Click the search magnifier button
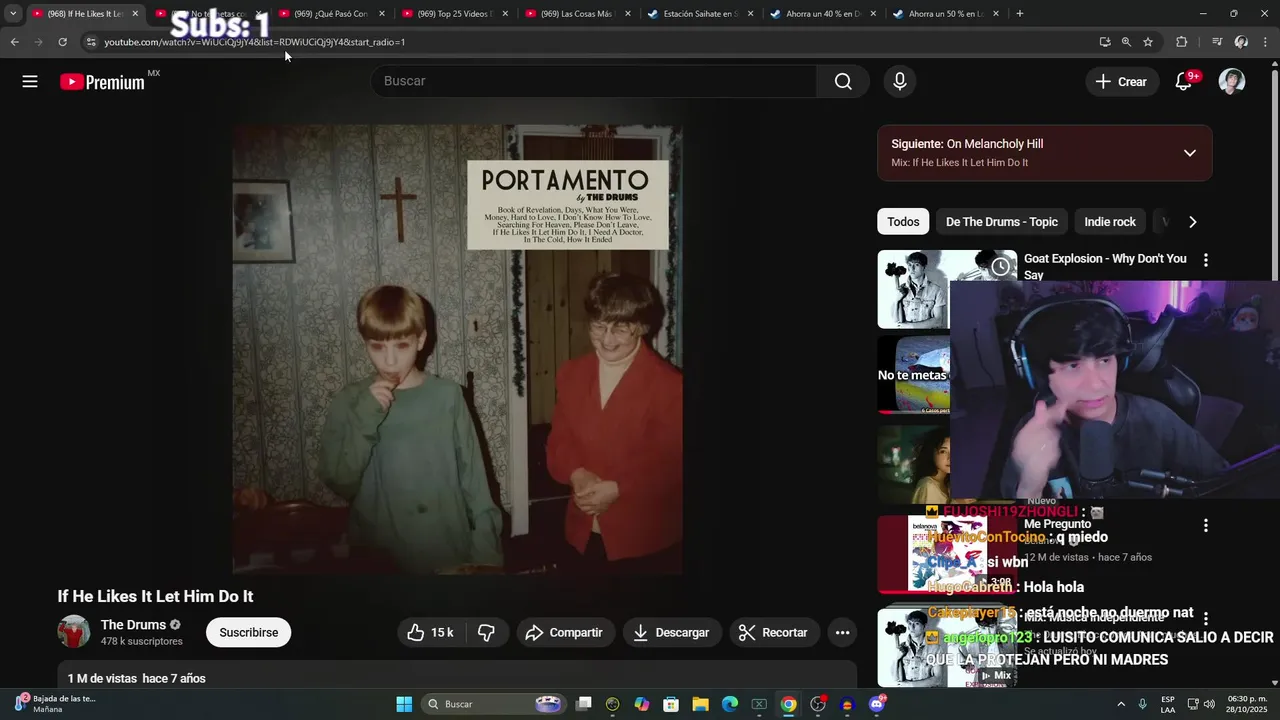Screen dimensions: 1280x720 click(843, 81)
